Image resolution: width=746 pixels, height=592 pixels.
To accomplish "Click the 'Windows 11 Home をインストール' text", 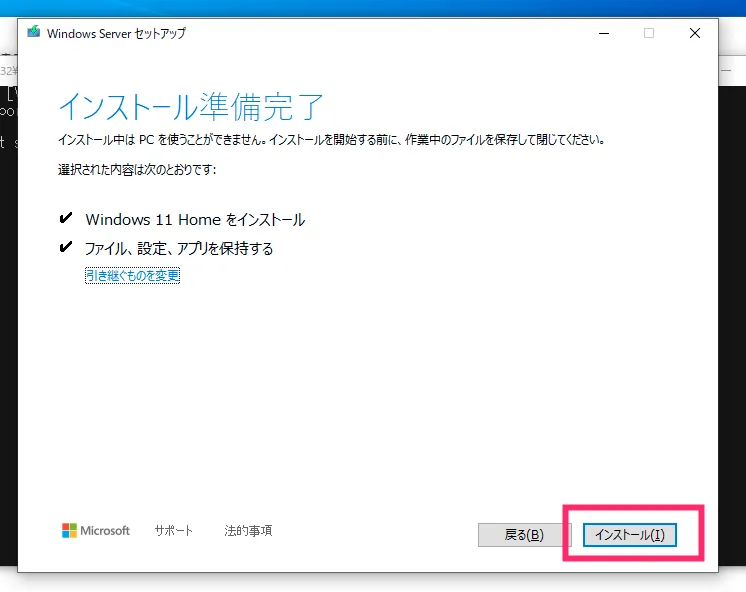I will pos(195,219).
